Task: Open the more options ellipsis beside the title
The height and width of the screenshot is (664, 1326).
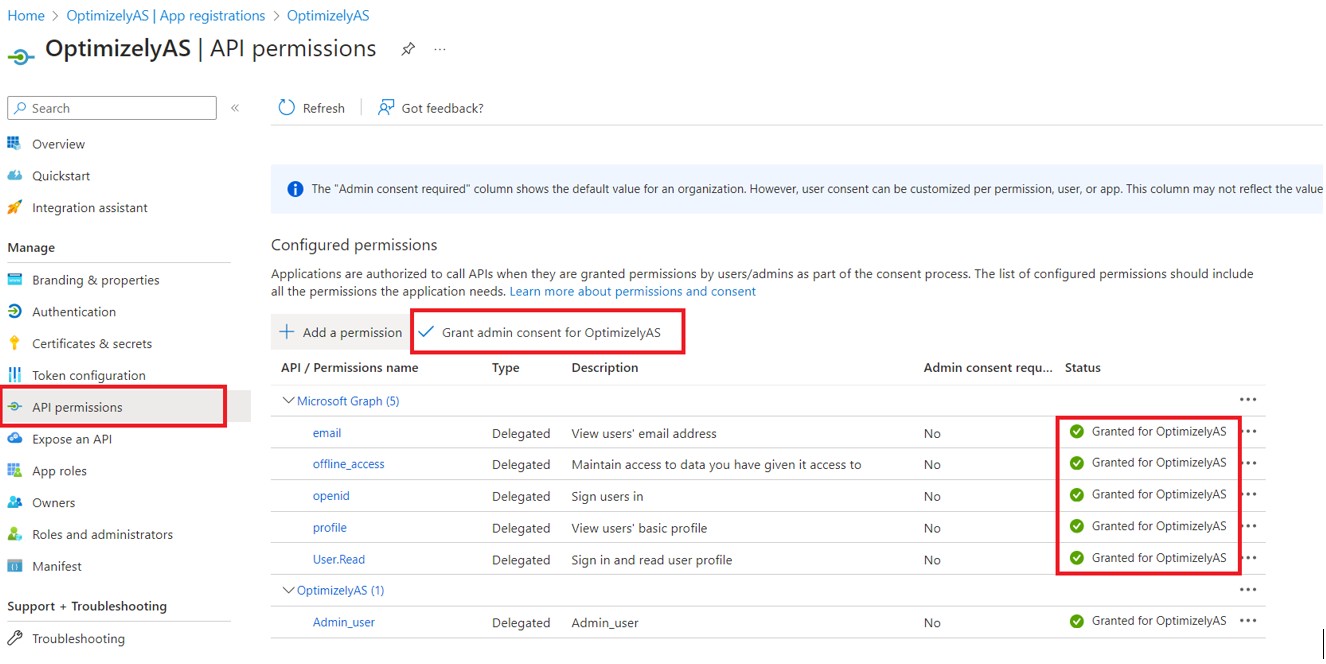Action: tap(440, 49)
